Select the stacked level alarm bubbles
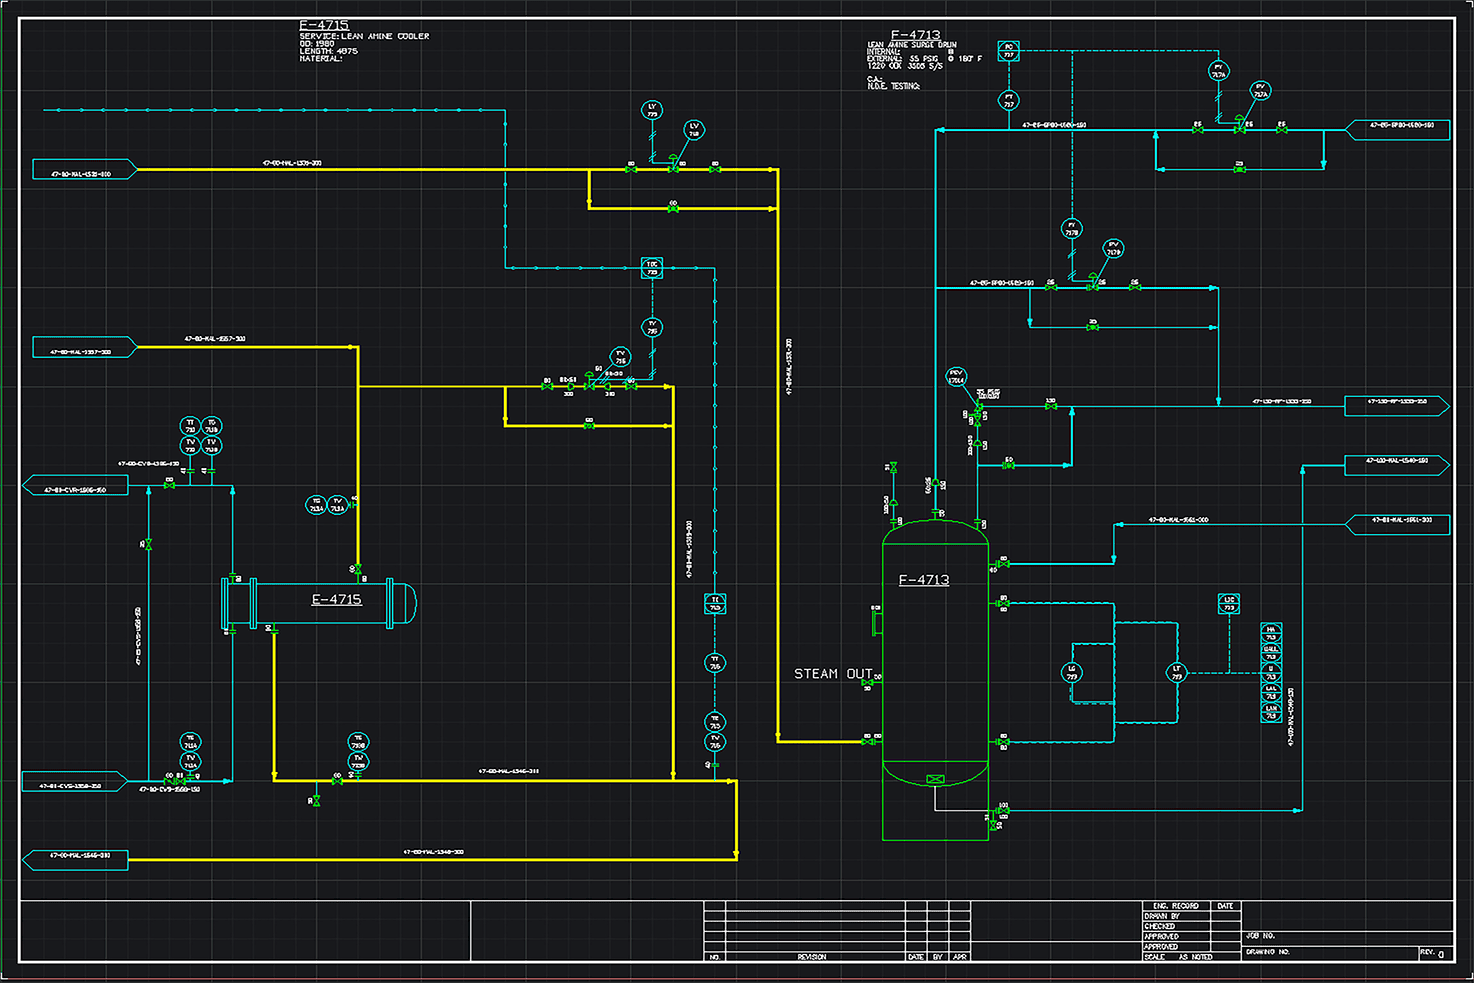Screen dimensions: 1474x983 coord(1271,672)
